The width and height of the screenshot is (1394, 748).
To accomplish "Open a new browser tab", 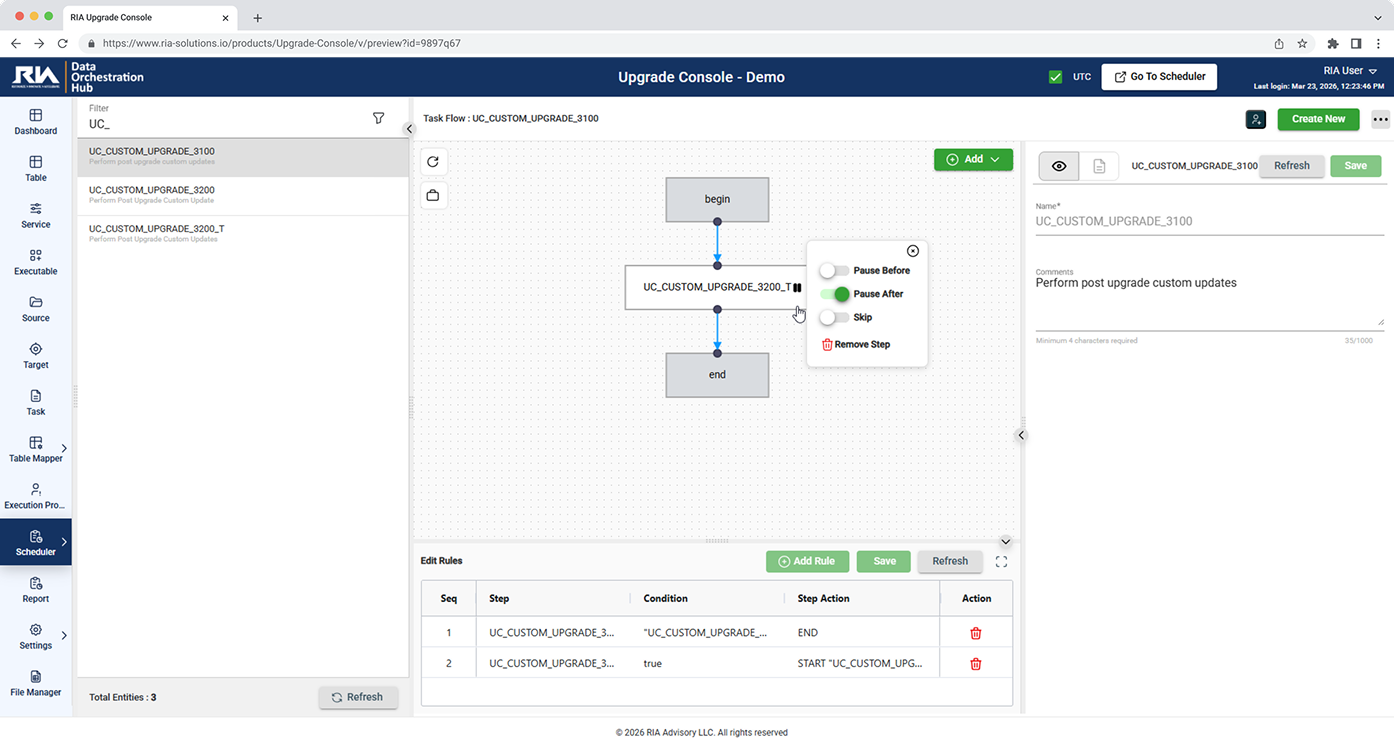I will tap(257, 18).
